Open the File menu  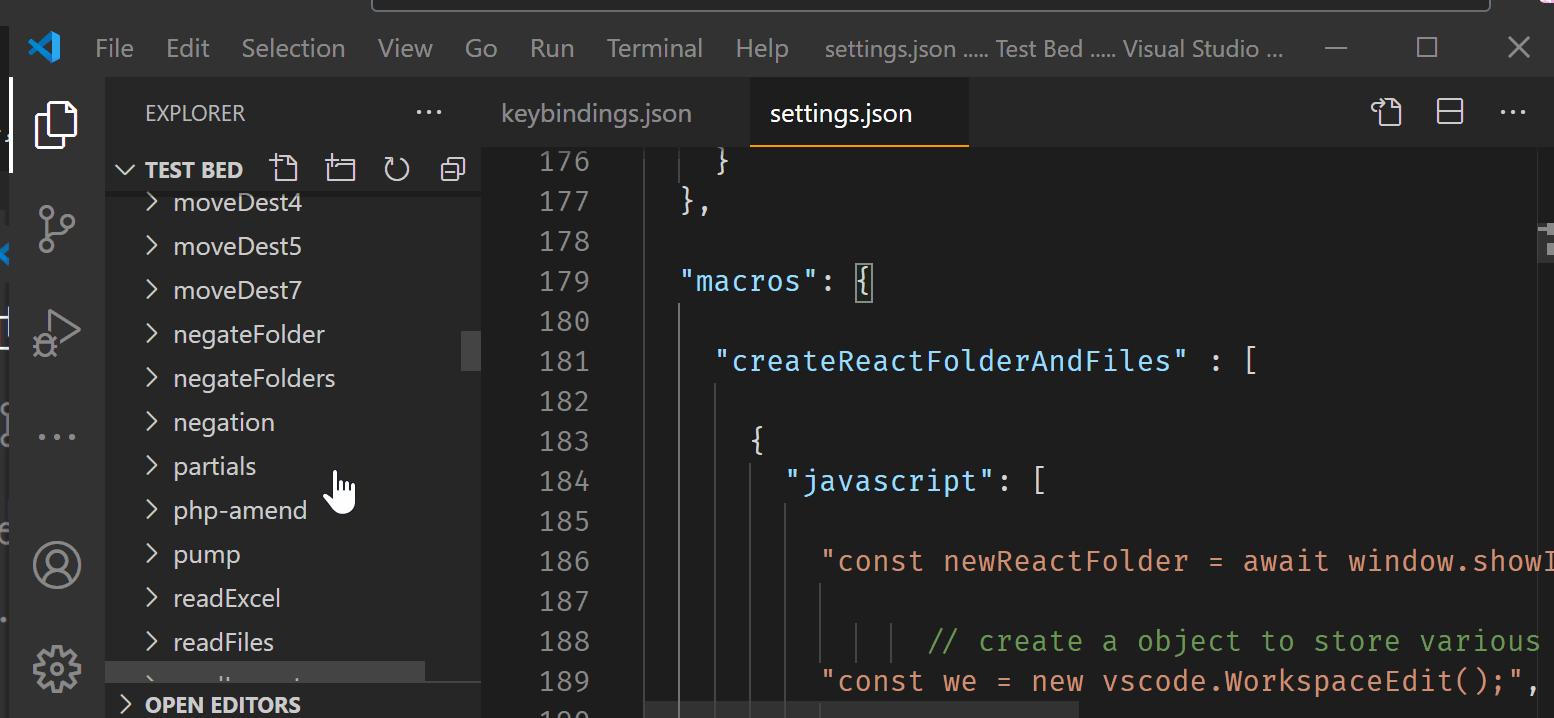point(114,48)
